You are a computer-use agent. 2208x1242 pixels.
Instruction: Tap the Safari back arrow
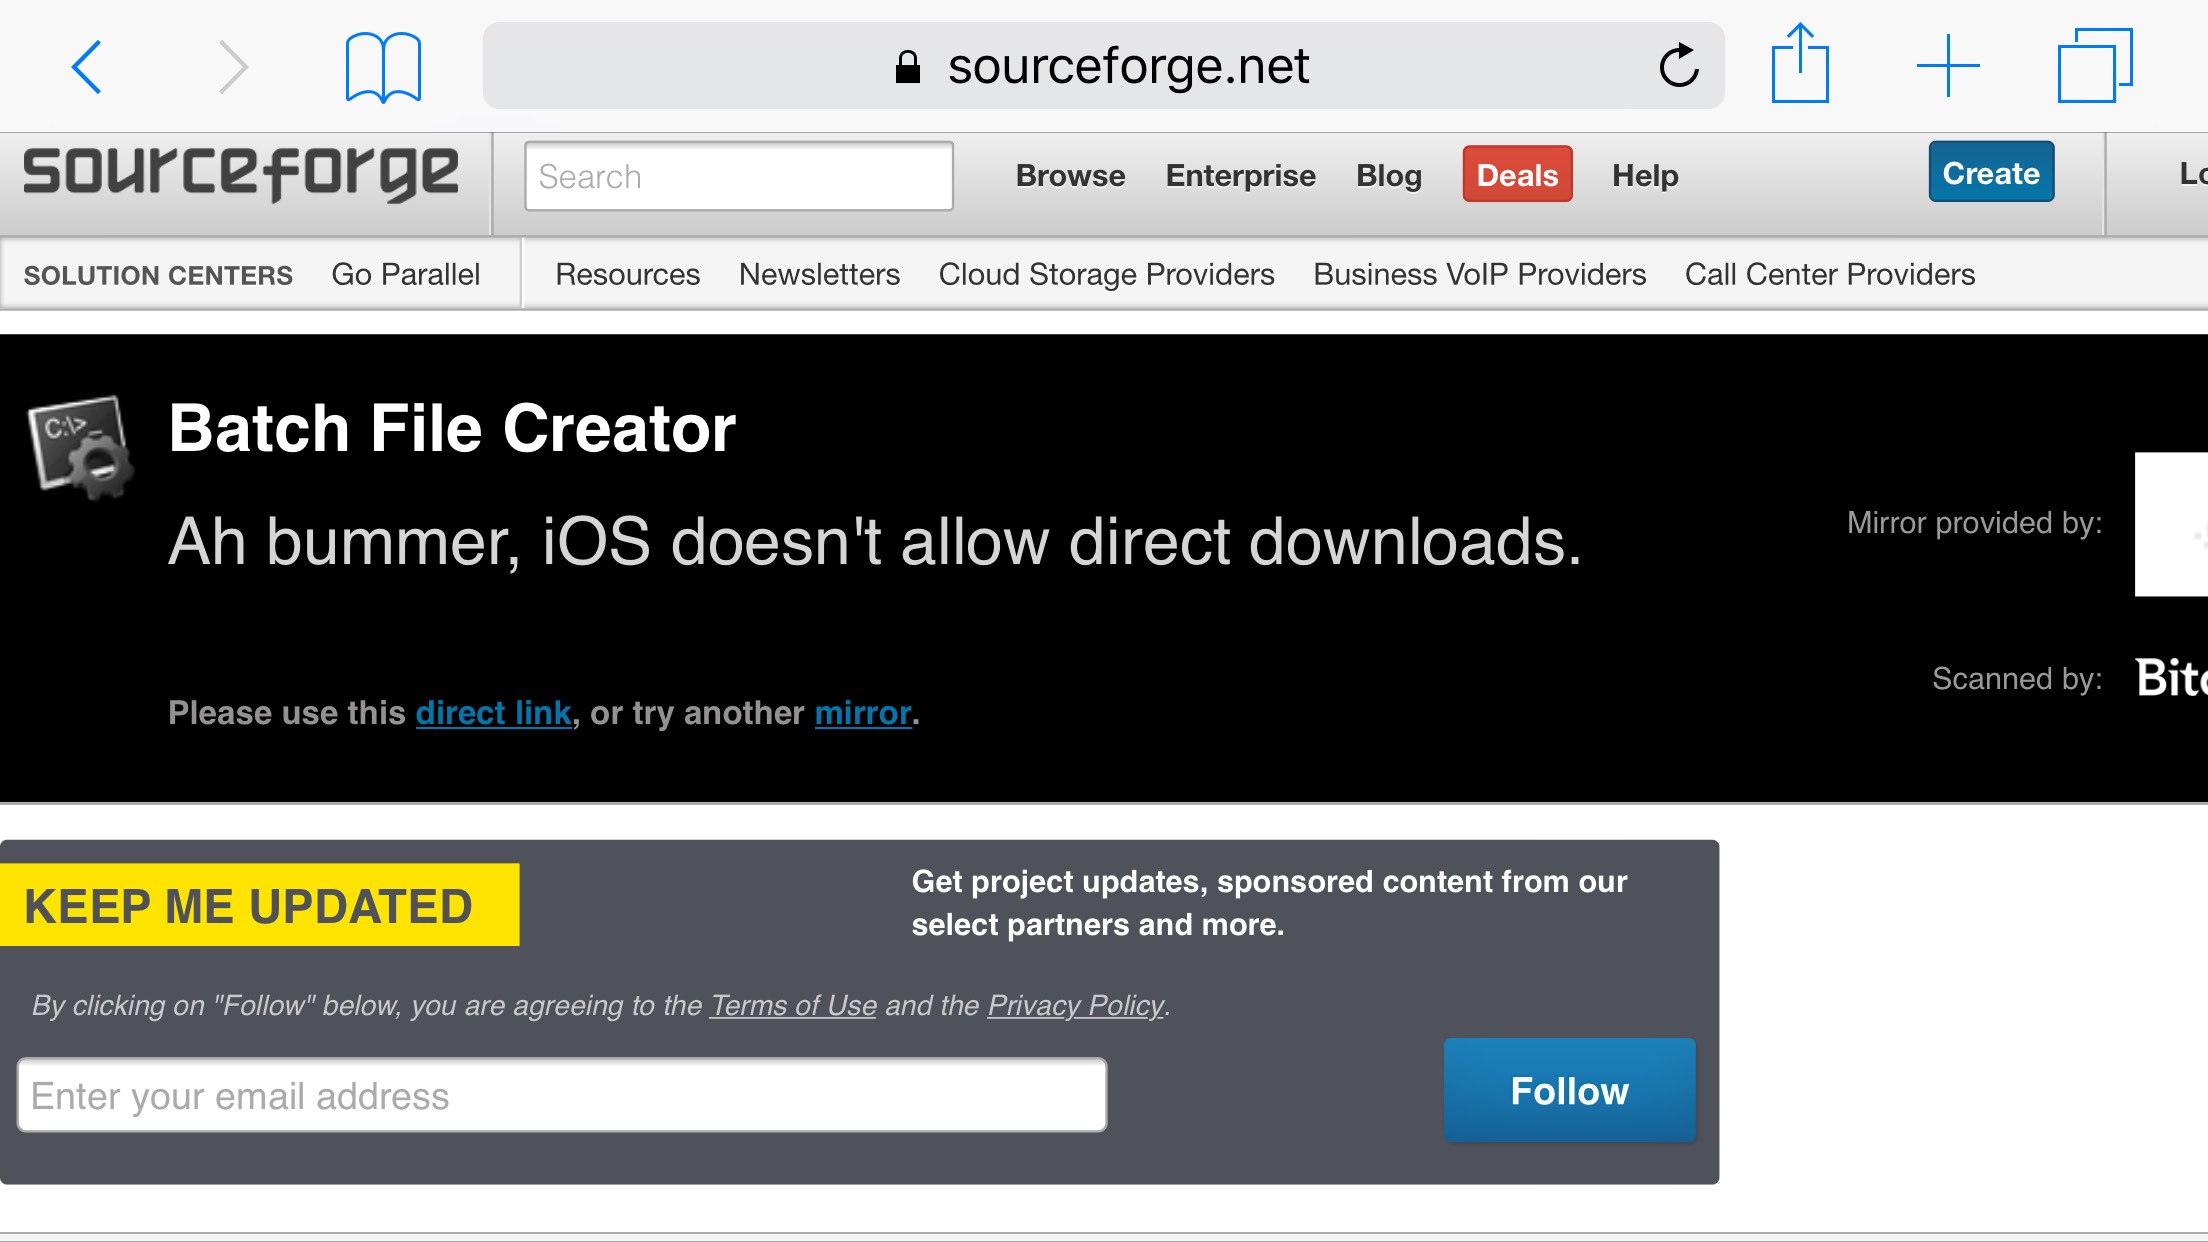click(88, 67)
